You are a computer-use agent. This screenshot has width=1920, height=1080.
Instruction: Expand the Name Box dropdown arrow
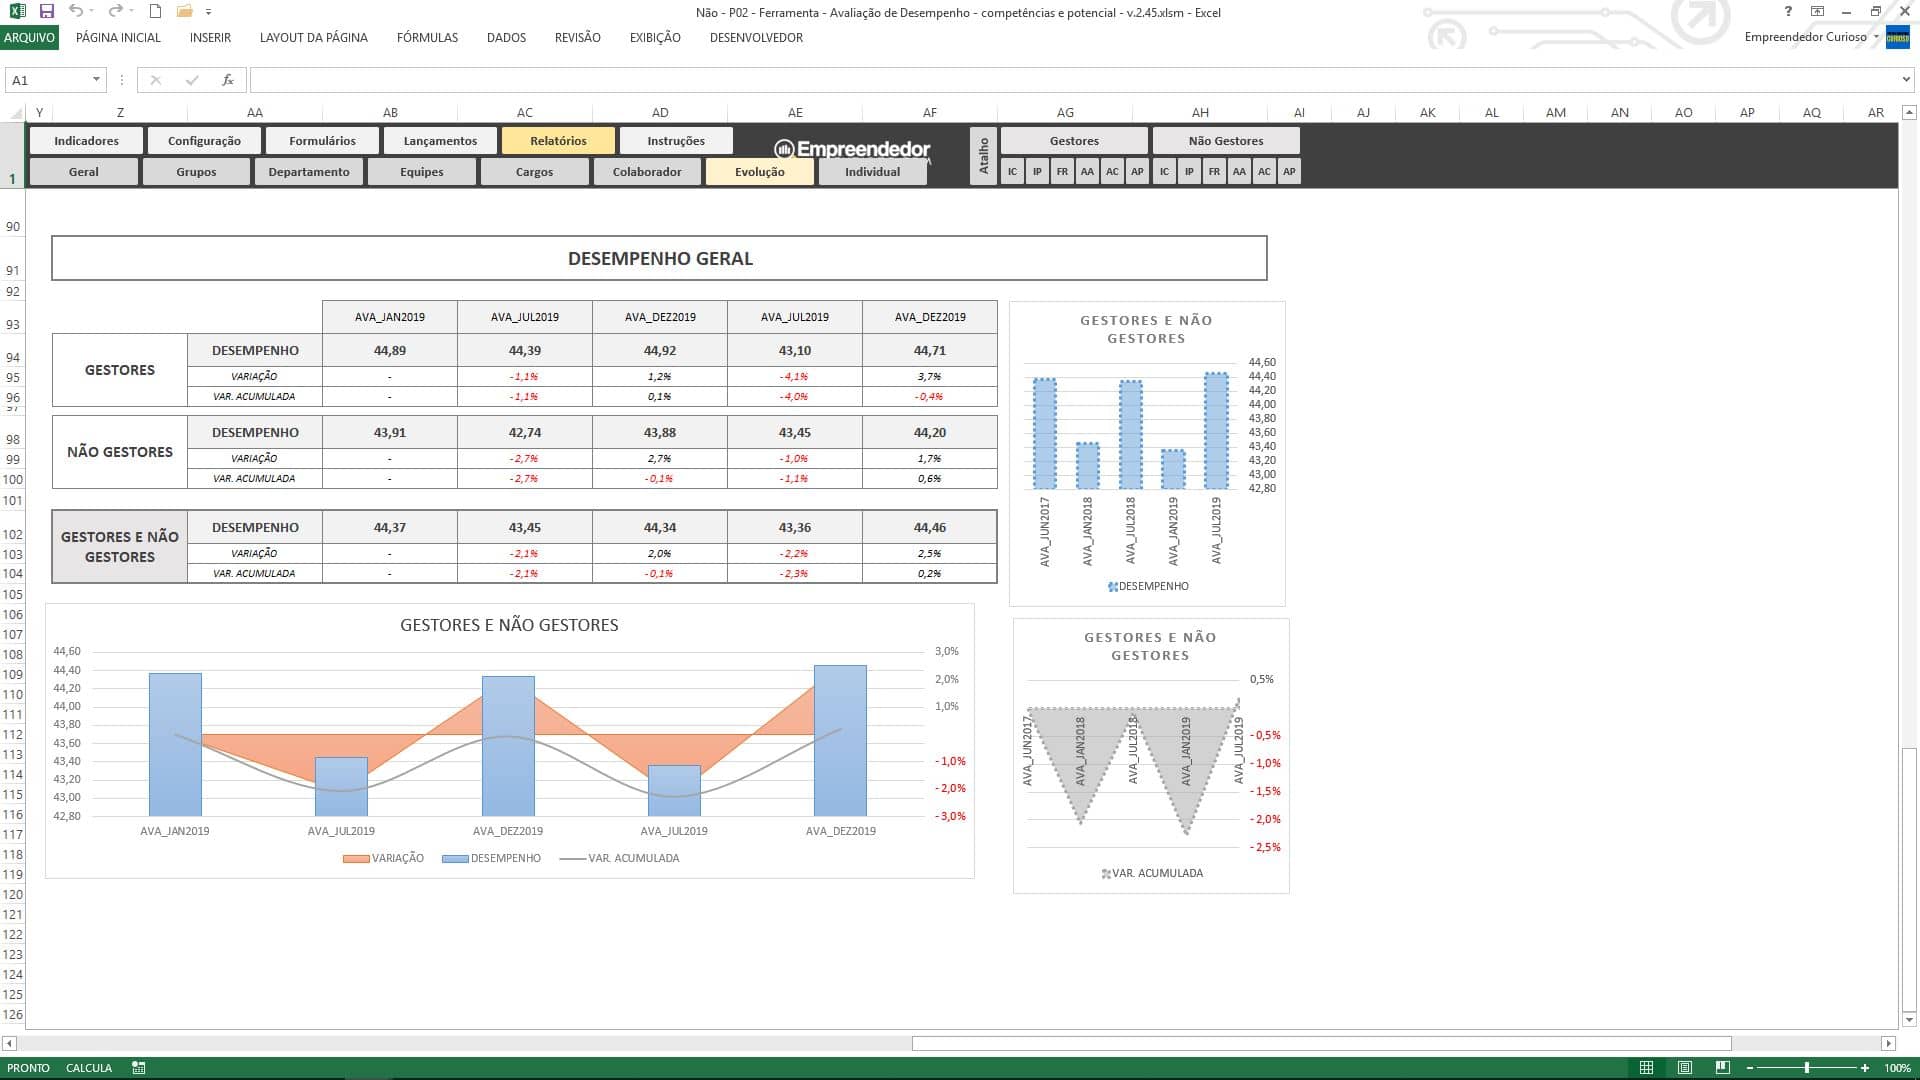point(96,80)
